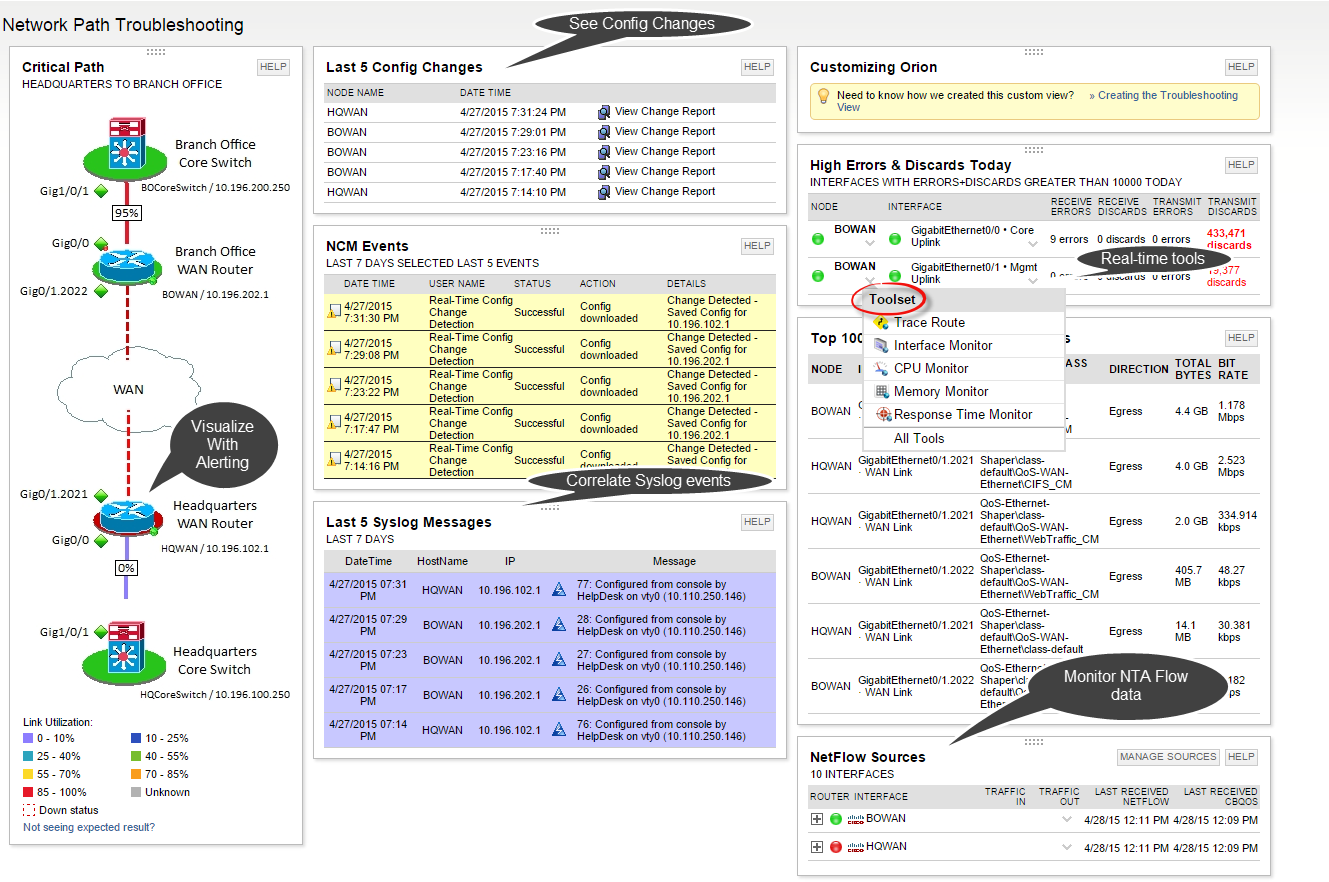Click syslog severity triangle for message 76
Image resolution: width=1329 pixels, height=882 pixels.
click(560, 730)
